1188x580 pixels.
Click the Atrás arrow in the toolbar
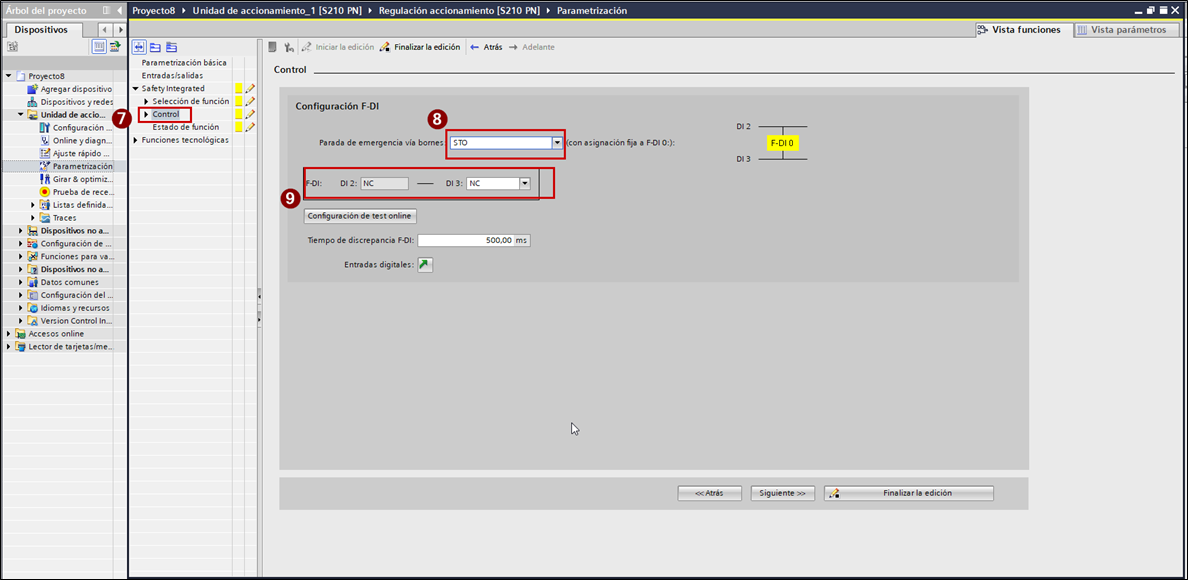point(475,47)
